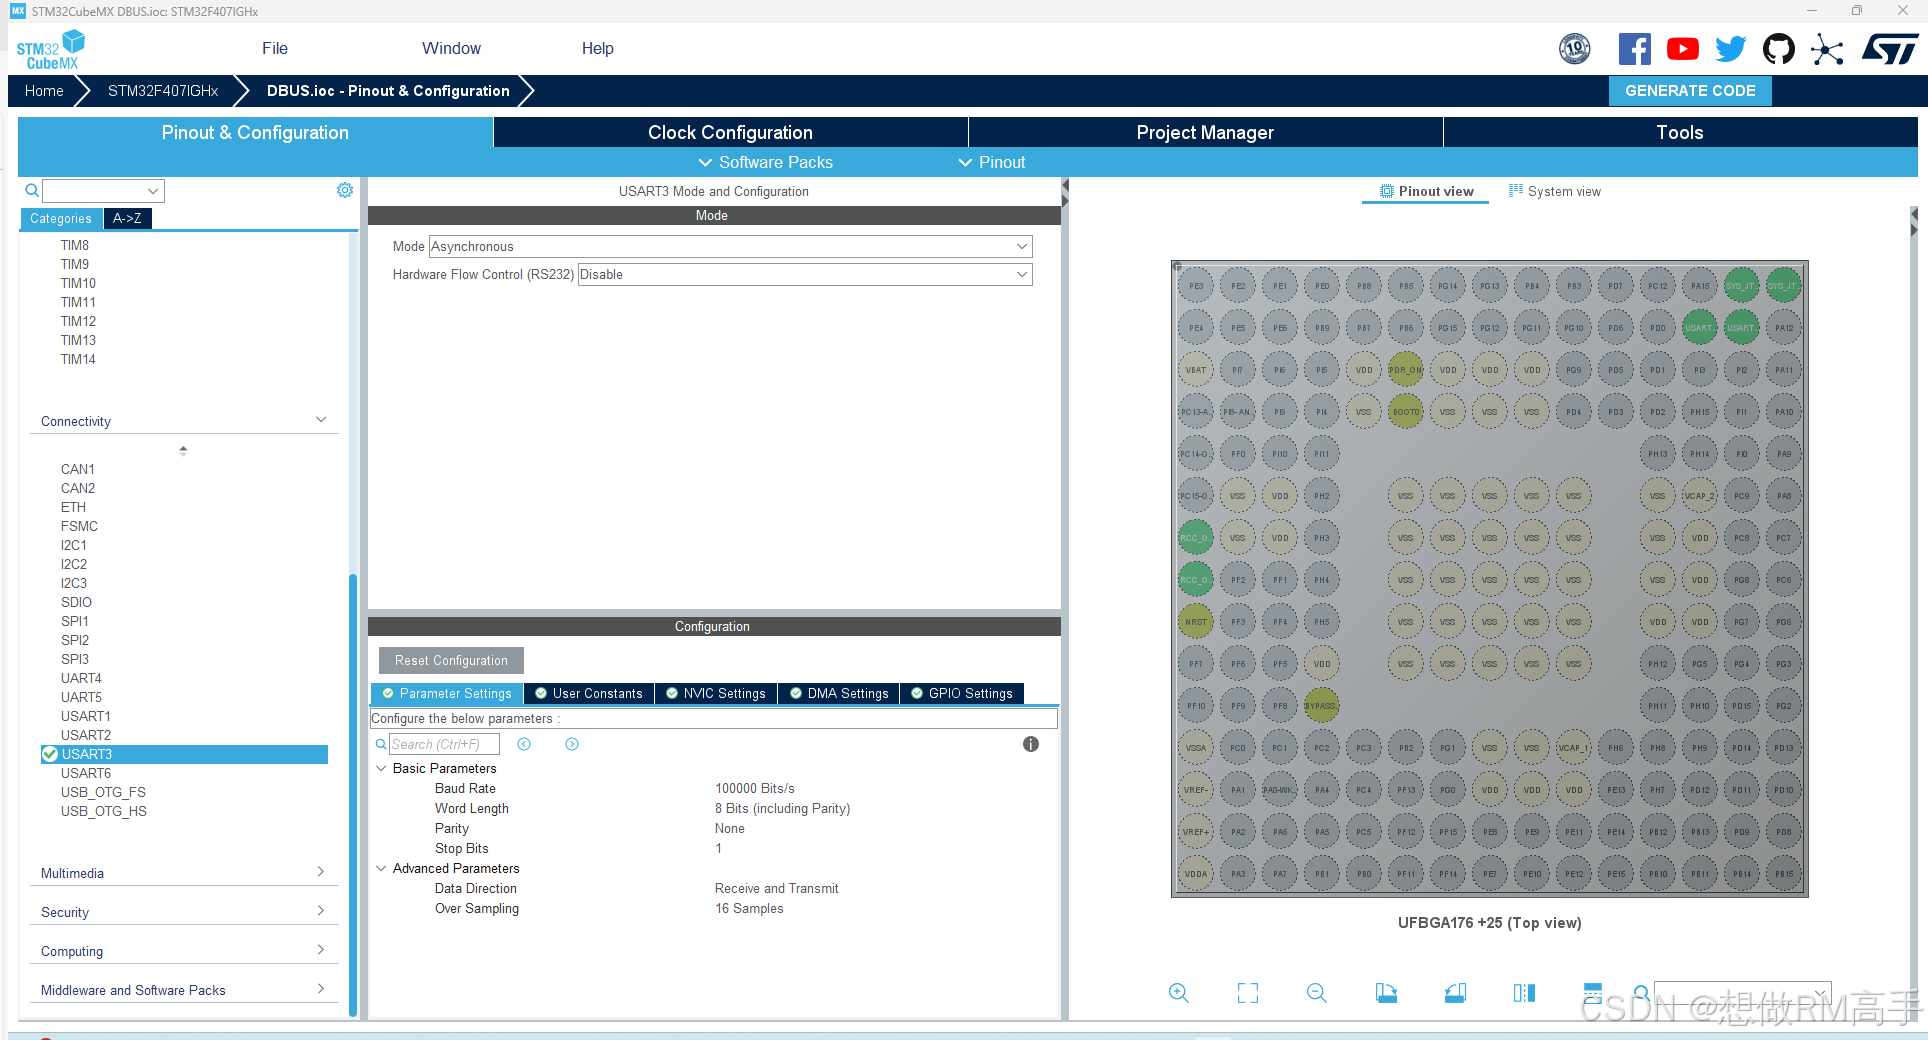Open the Twitter link icon
The width and height of the screenshot is (1928, 1040).
click(1731, 49)
